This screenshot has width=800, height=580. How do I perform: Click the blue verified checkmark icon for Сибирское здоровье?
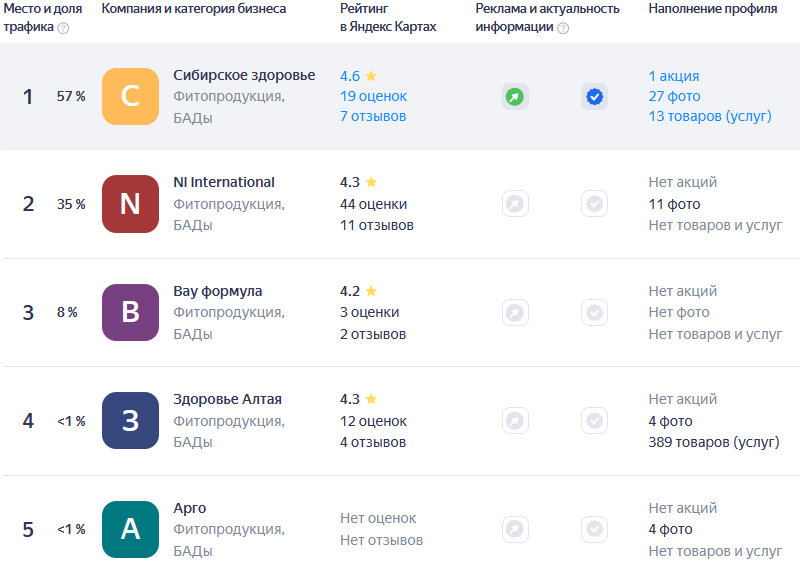[594, 96]
